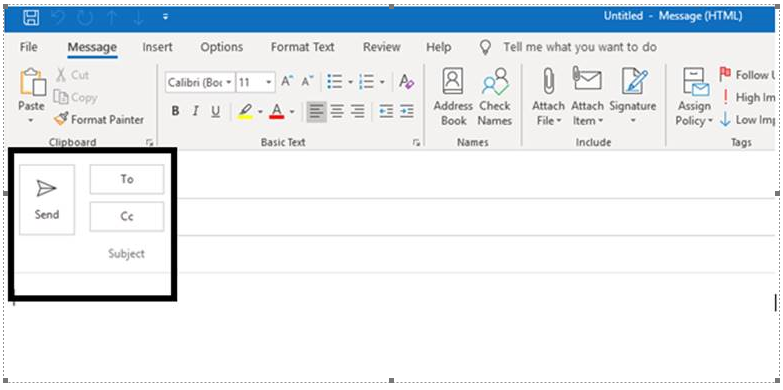The height and width of the screenshot is (390, 783).
Task: Toggle Bold formatting
Action: 175,111
